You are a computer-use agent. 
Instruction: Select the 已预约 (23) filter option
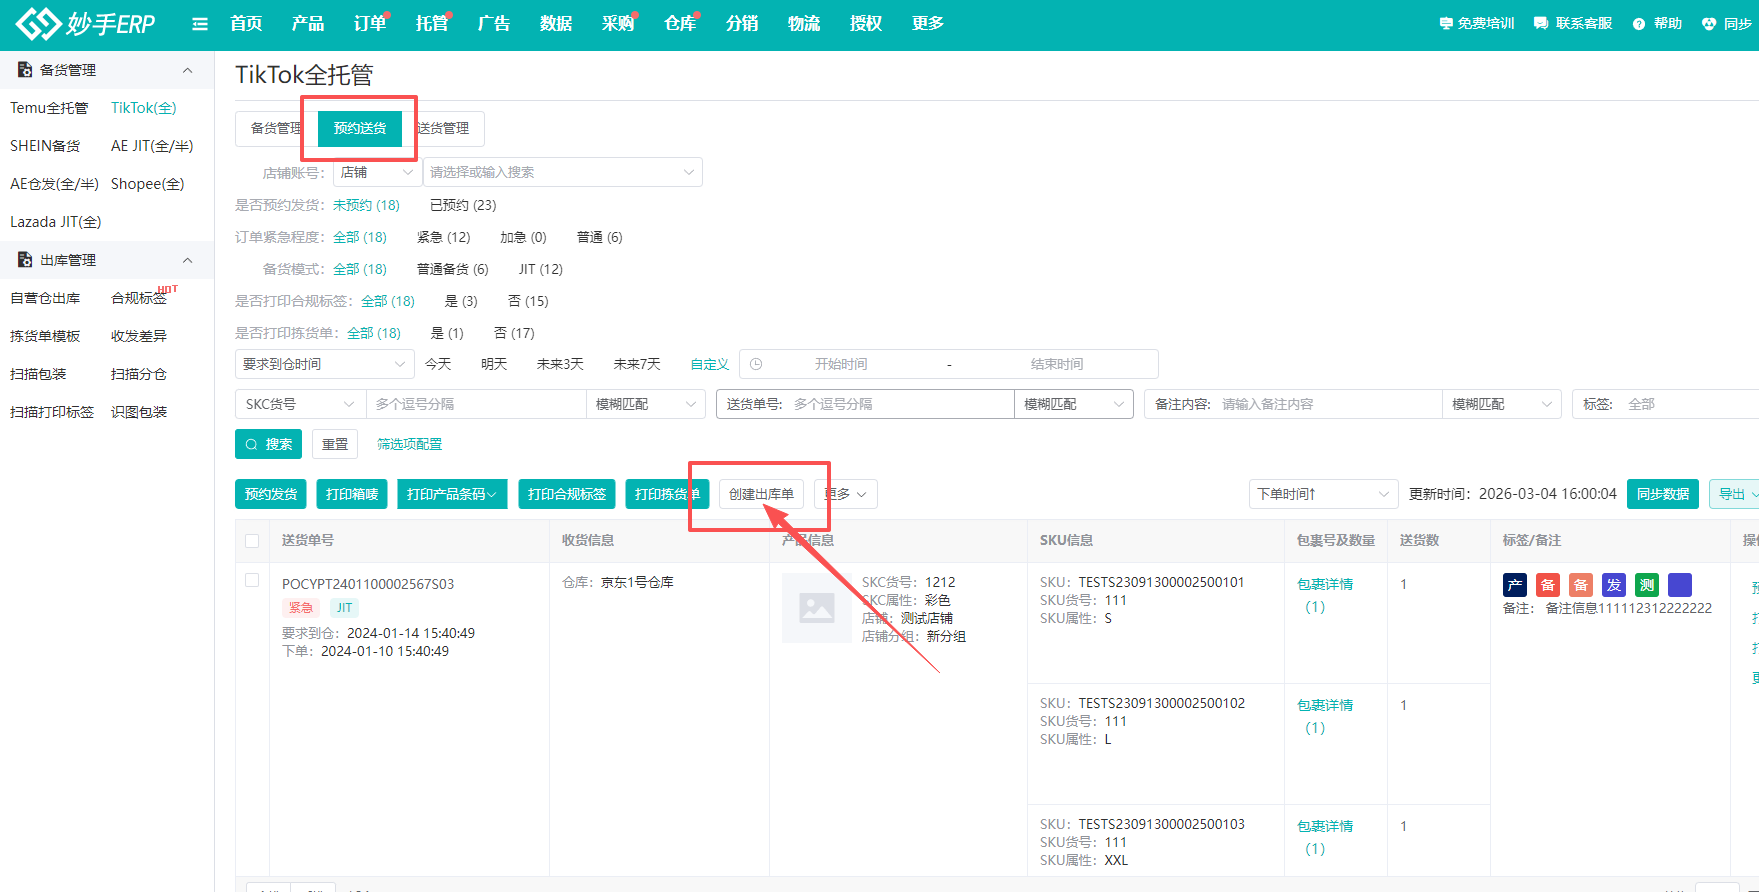tap(463, 205)
